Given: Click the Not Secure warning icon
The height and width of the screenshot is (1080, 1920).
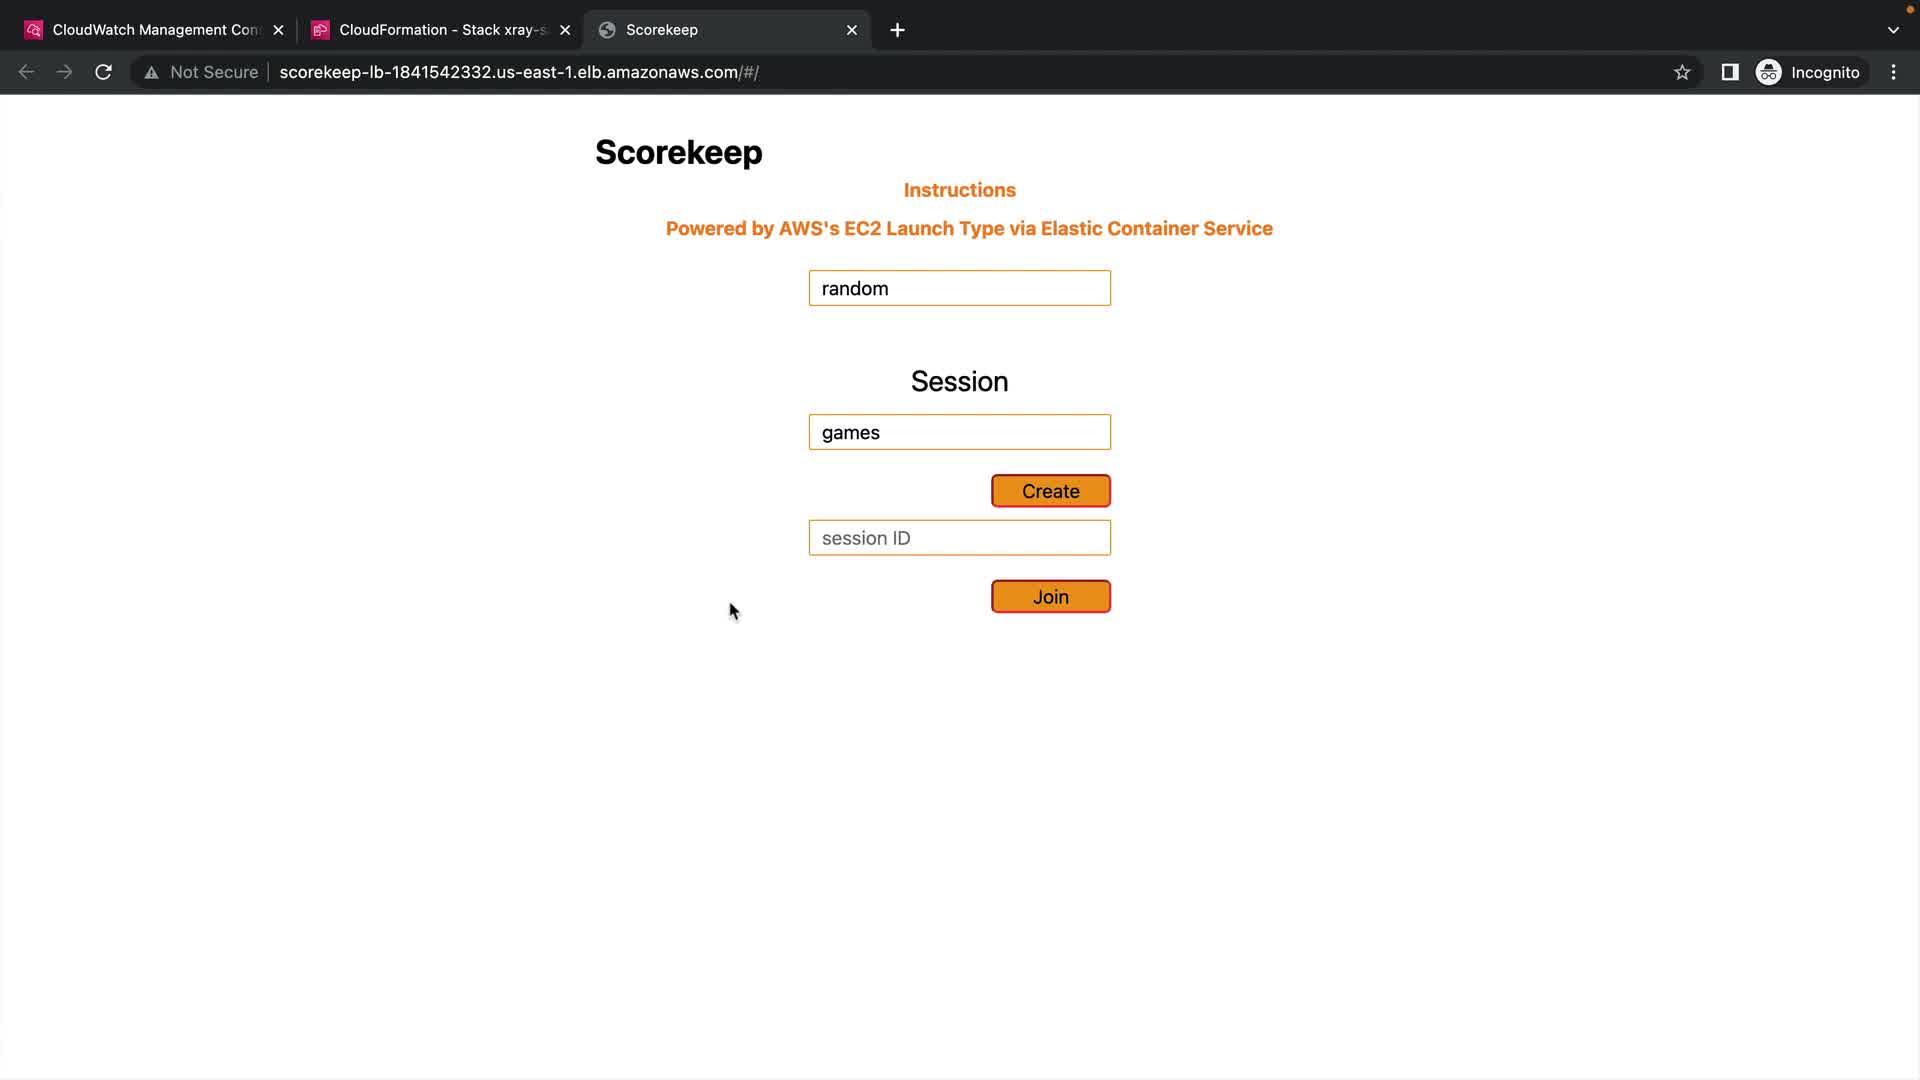Looking at the screenshot, I should 152,72.
